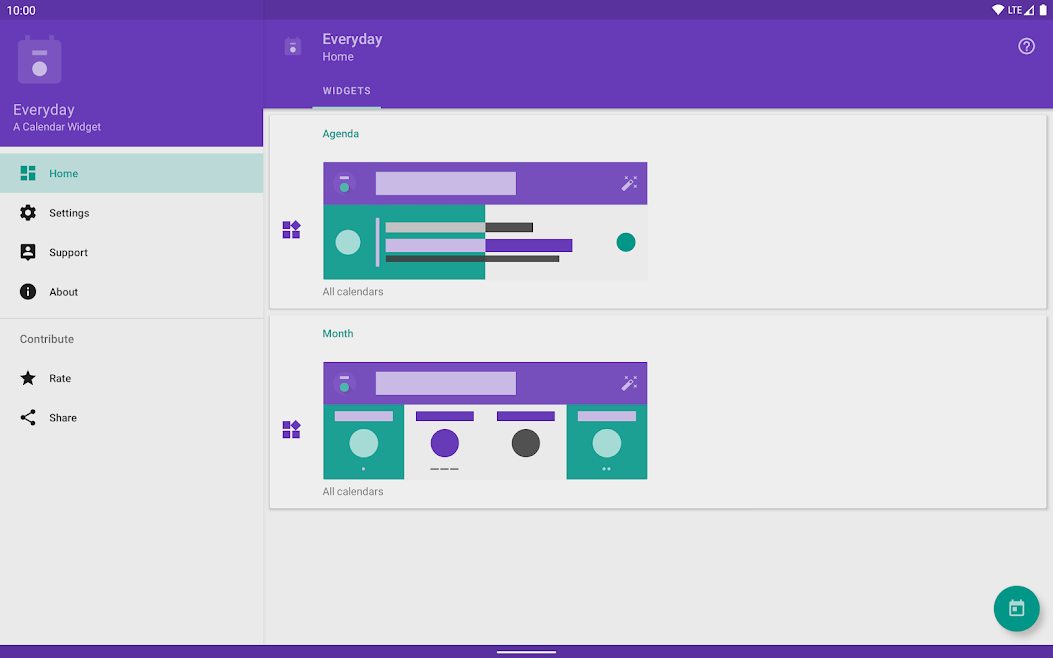Open the help question mark icon

1025,46
